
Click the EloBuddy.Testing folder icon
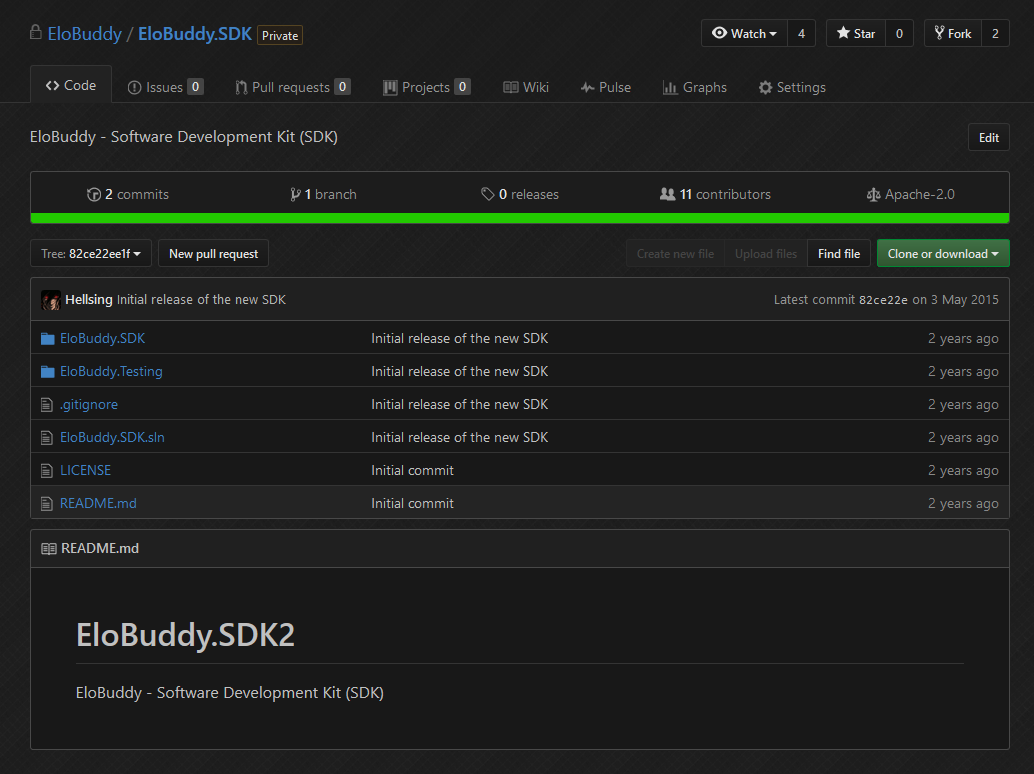(x=47, y=372)
